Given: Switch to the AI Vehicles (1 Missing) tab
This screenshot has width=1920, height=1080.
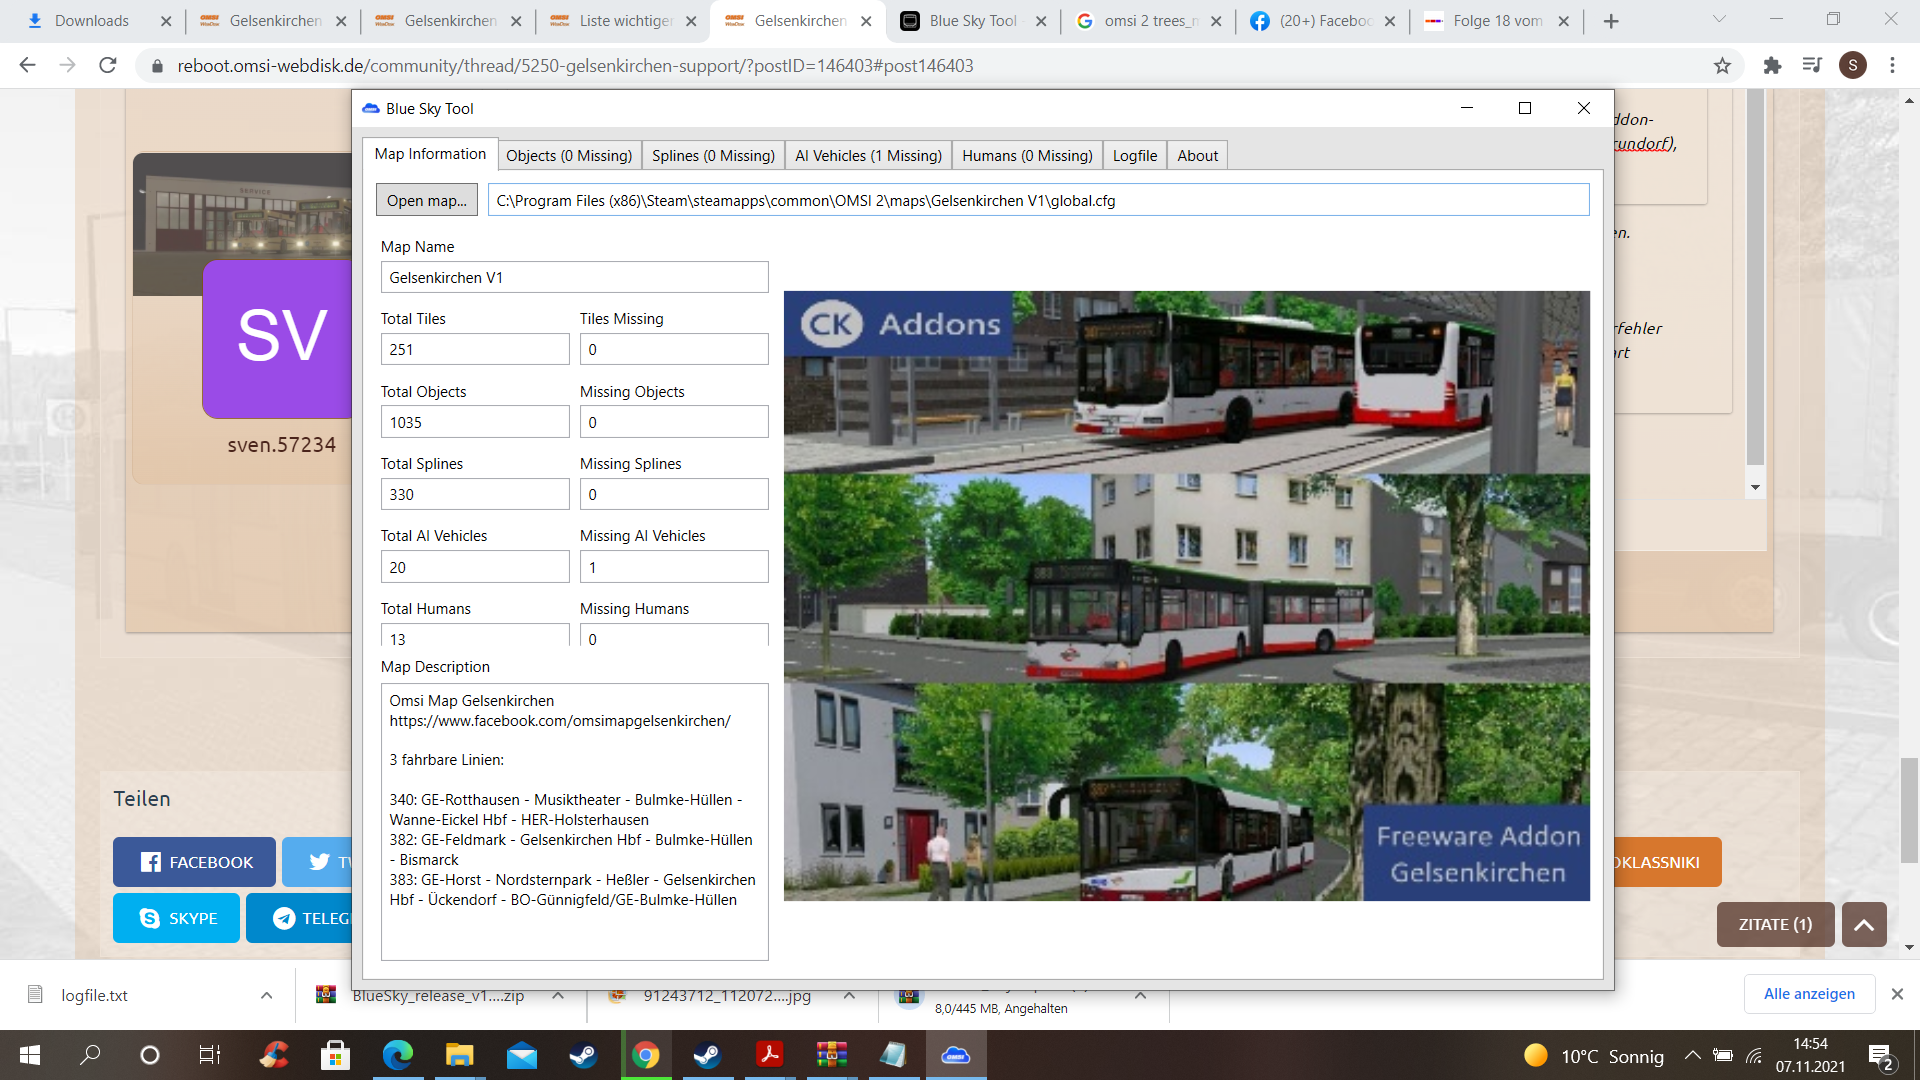Looking at the screenshot, I should coord(868,156).
